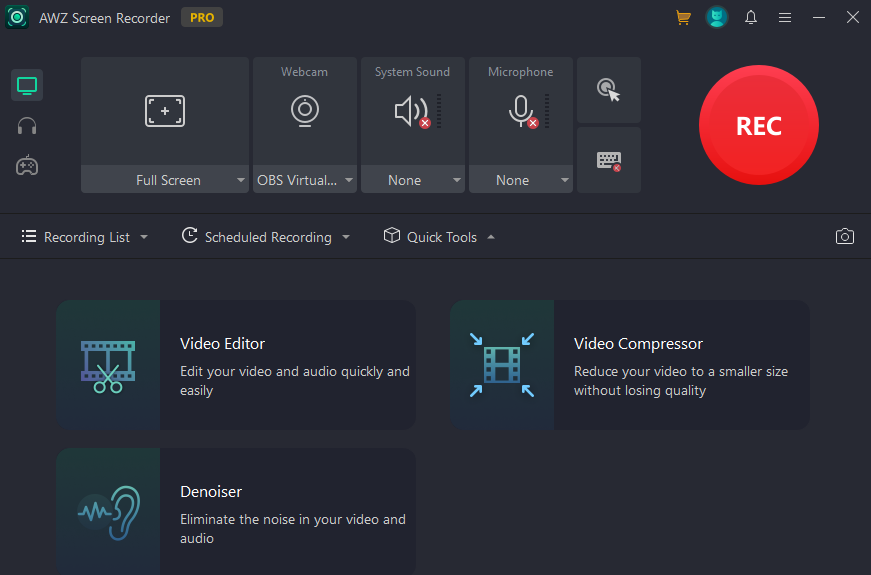Click the Denoiser ear waveform icon
Viewport: 871px width, 575px height.
[x=109, y=513]
